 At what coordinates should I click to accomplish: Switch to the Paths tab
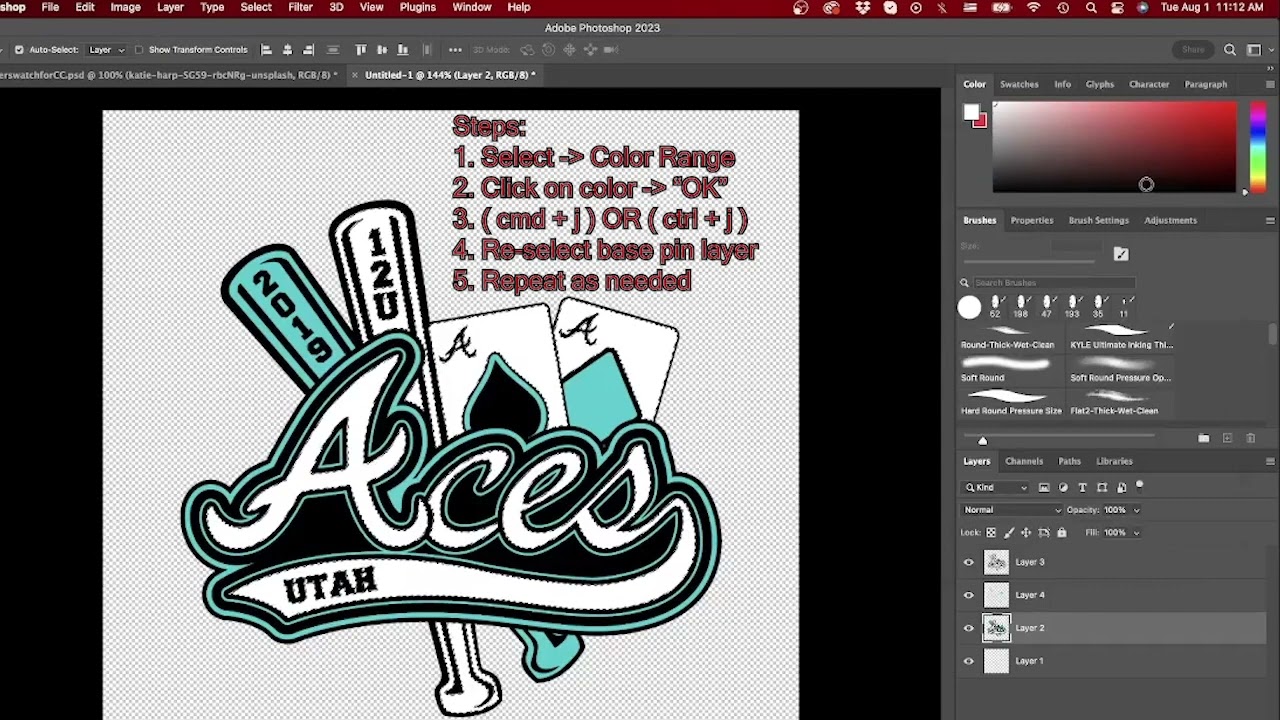click(x=1070, y=461)
